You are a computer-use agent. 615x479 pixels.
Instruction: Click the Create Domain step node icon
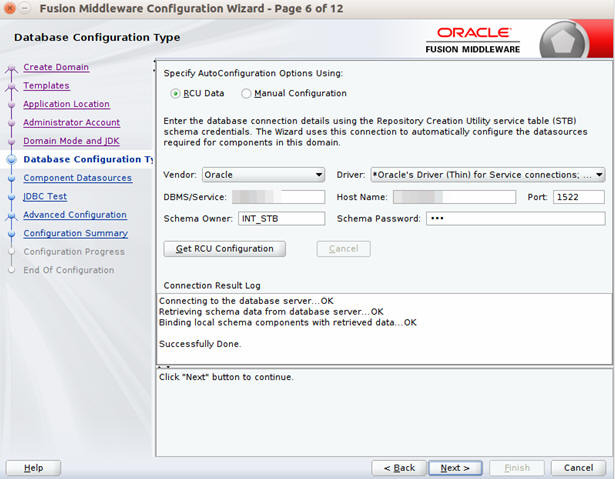pos(11,69)
